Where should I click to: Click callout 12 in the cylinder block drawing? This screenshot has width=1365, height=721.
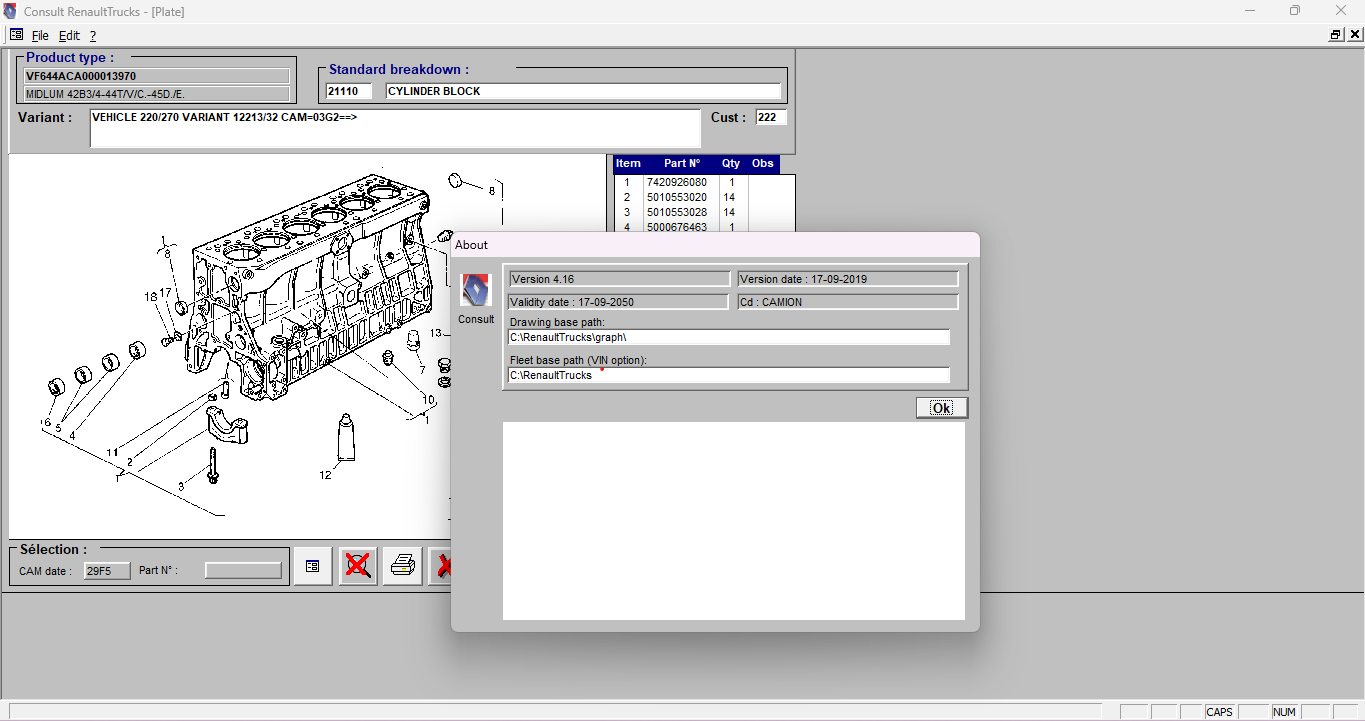click(x=325, y=475)
